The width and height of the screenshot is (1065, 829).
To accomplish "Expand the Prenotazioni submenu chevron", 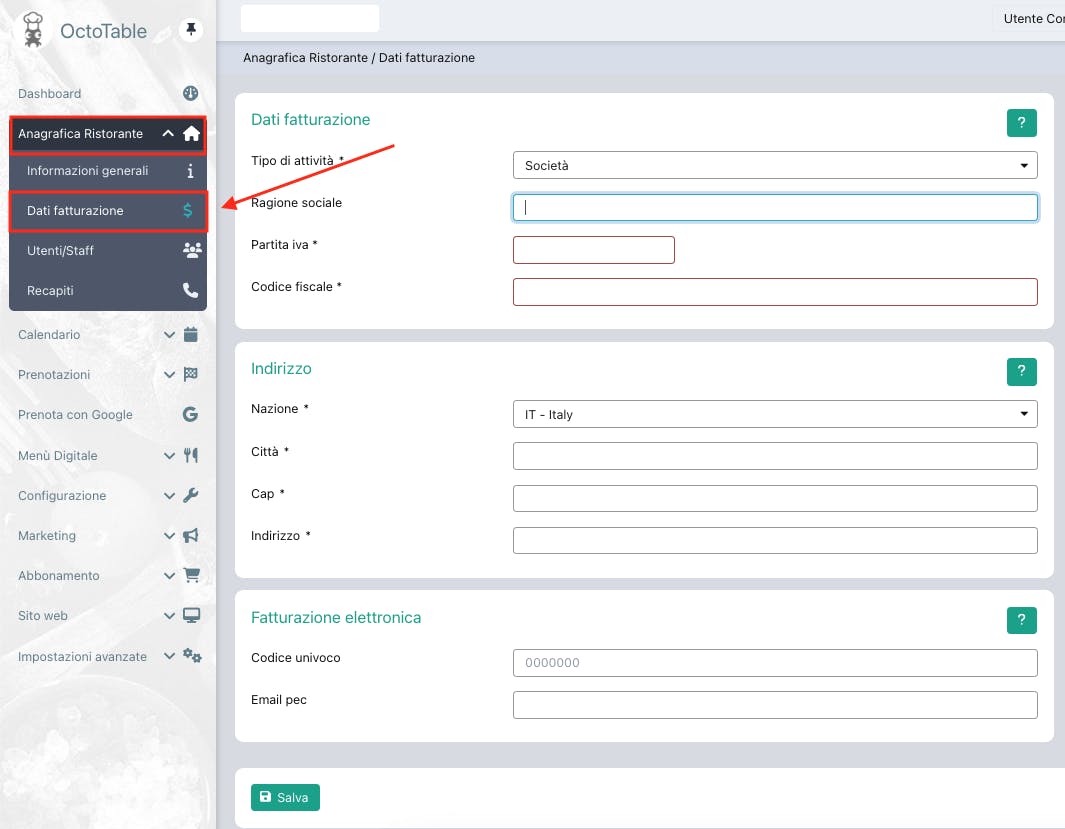I will click(x=169, y=375).
